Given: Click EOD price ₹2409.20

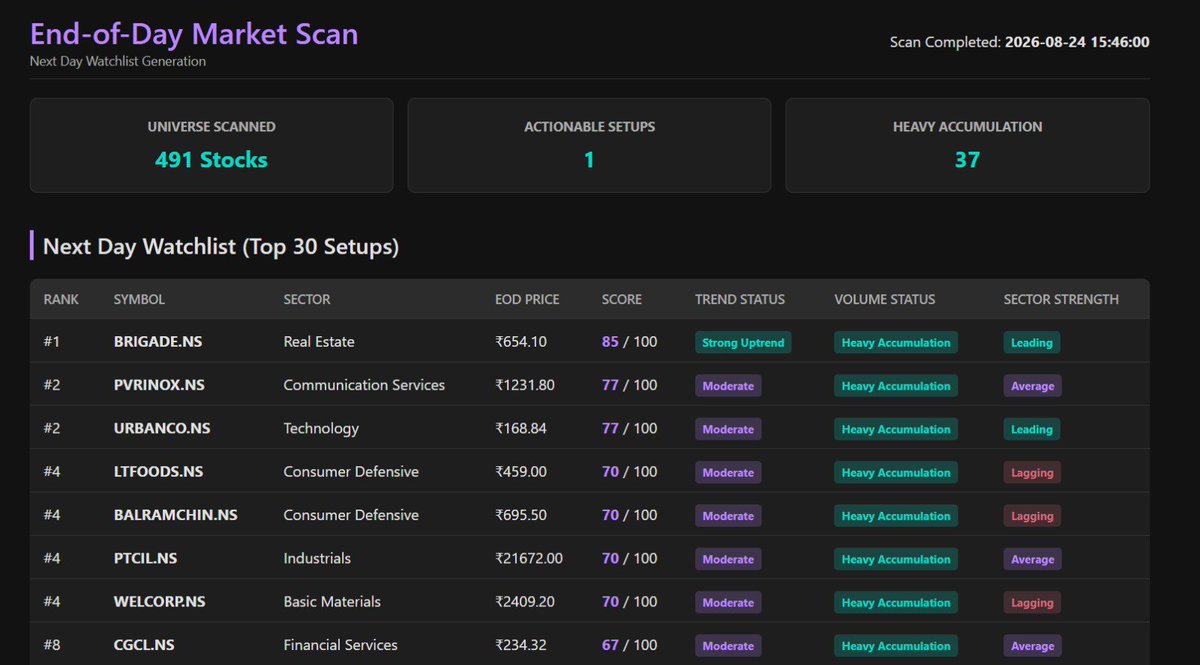Looking at the screenshot, I should click(525, 602).
